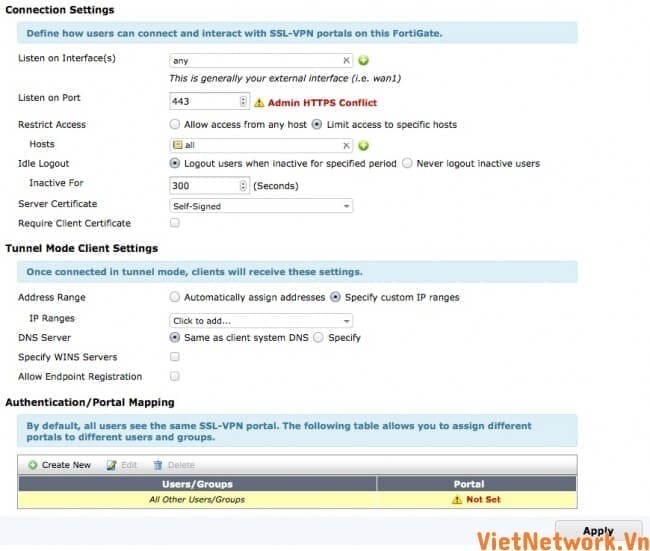Add a host with green plus icon
Viewport: 650px width, 551px height.
coord(364,146)
